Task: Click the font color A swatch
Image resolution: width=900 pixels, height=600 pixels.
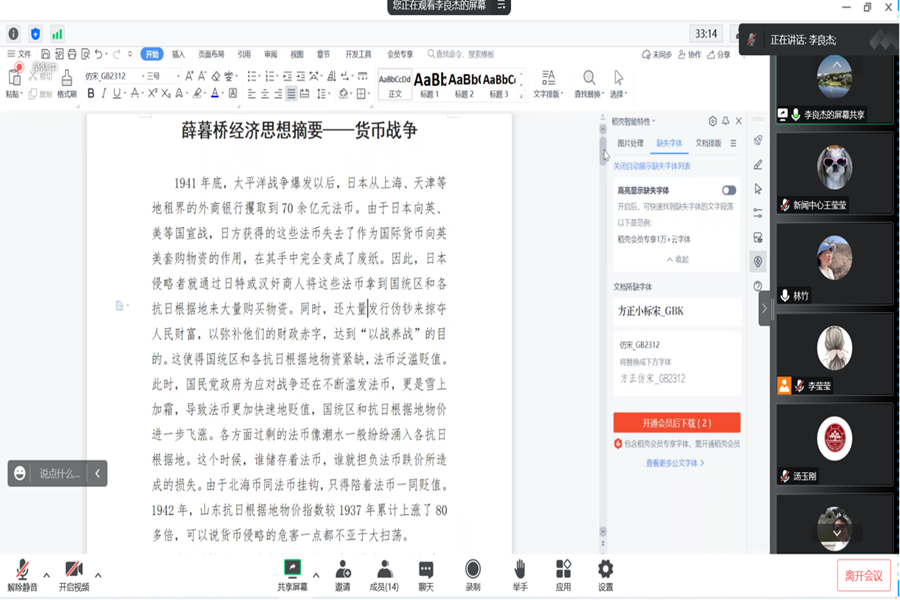Action: point(215,93)
